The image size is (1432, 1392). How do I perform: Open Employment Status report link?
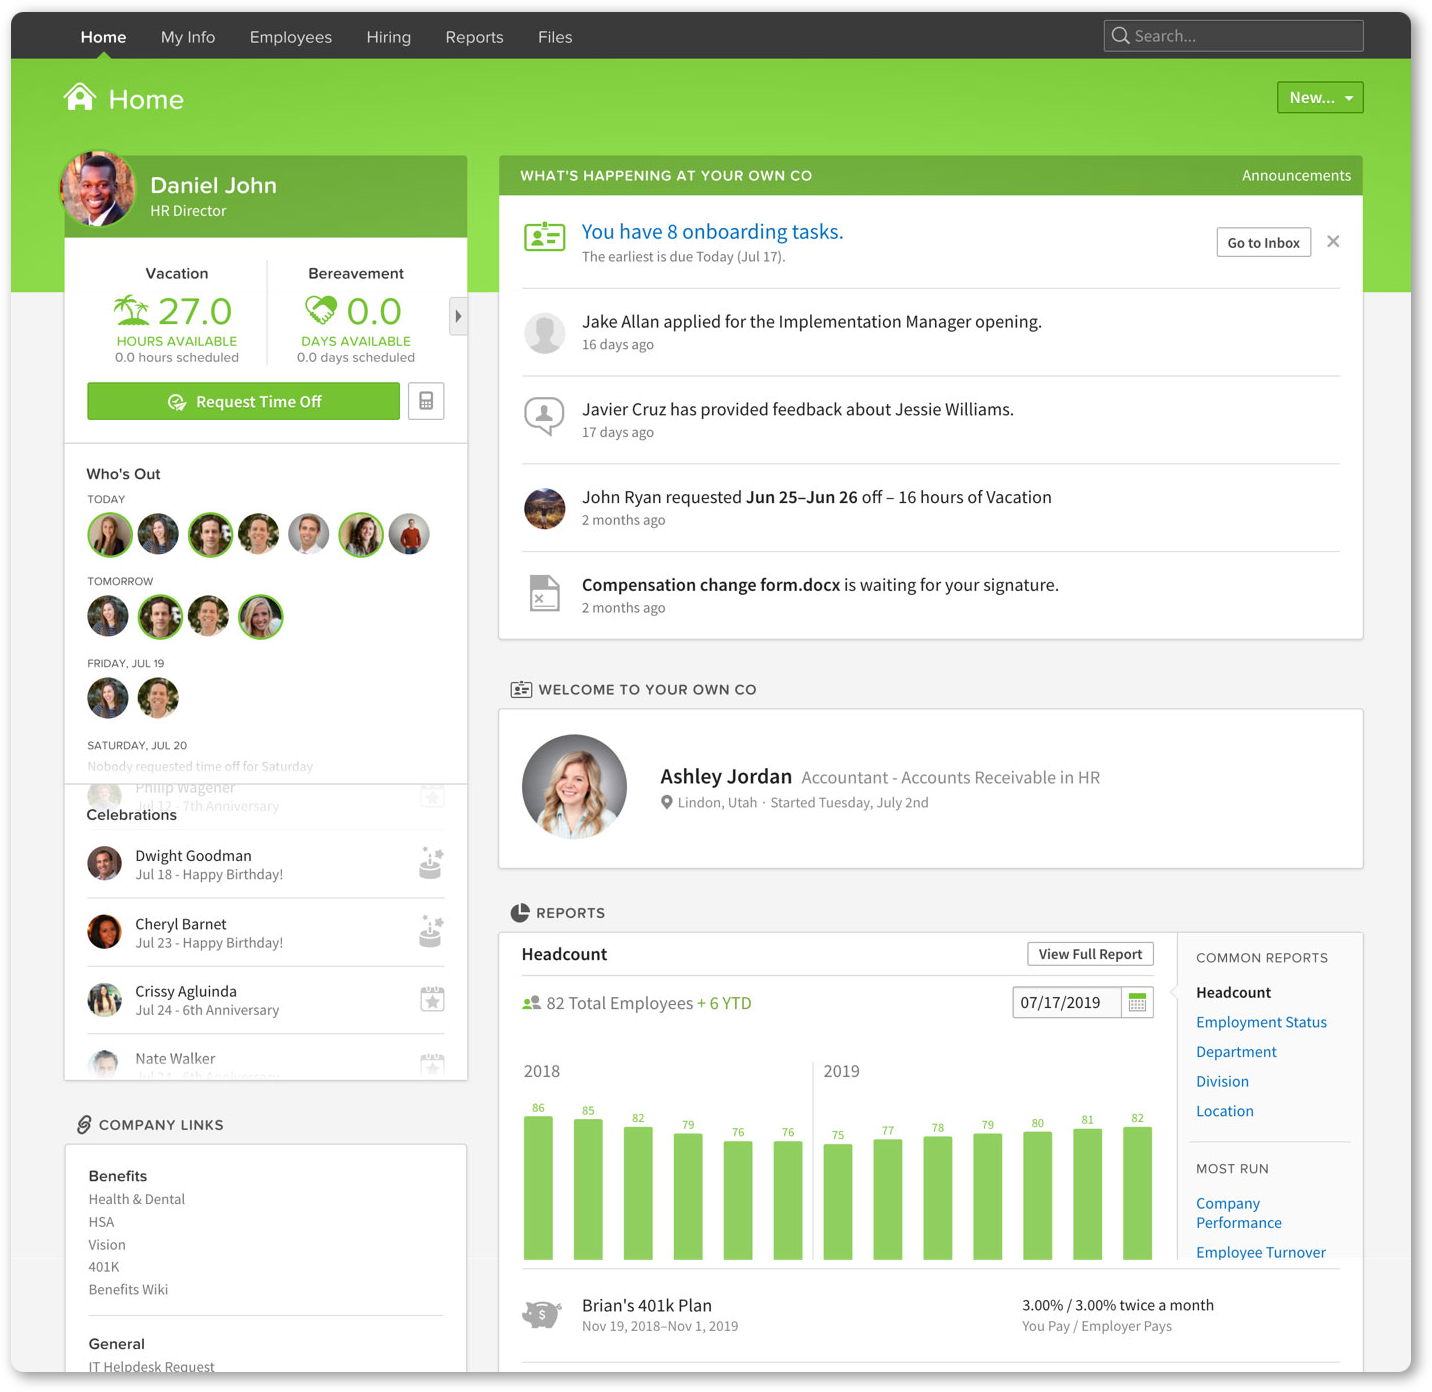(x=1261, y=1022)
